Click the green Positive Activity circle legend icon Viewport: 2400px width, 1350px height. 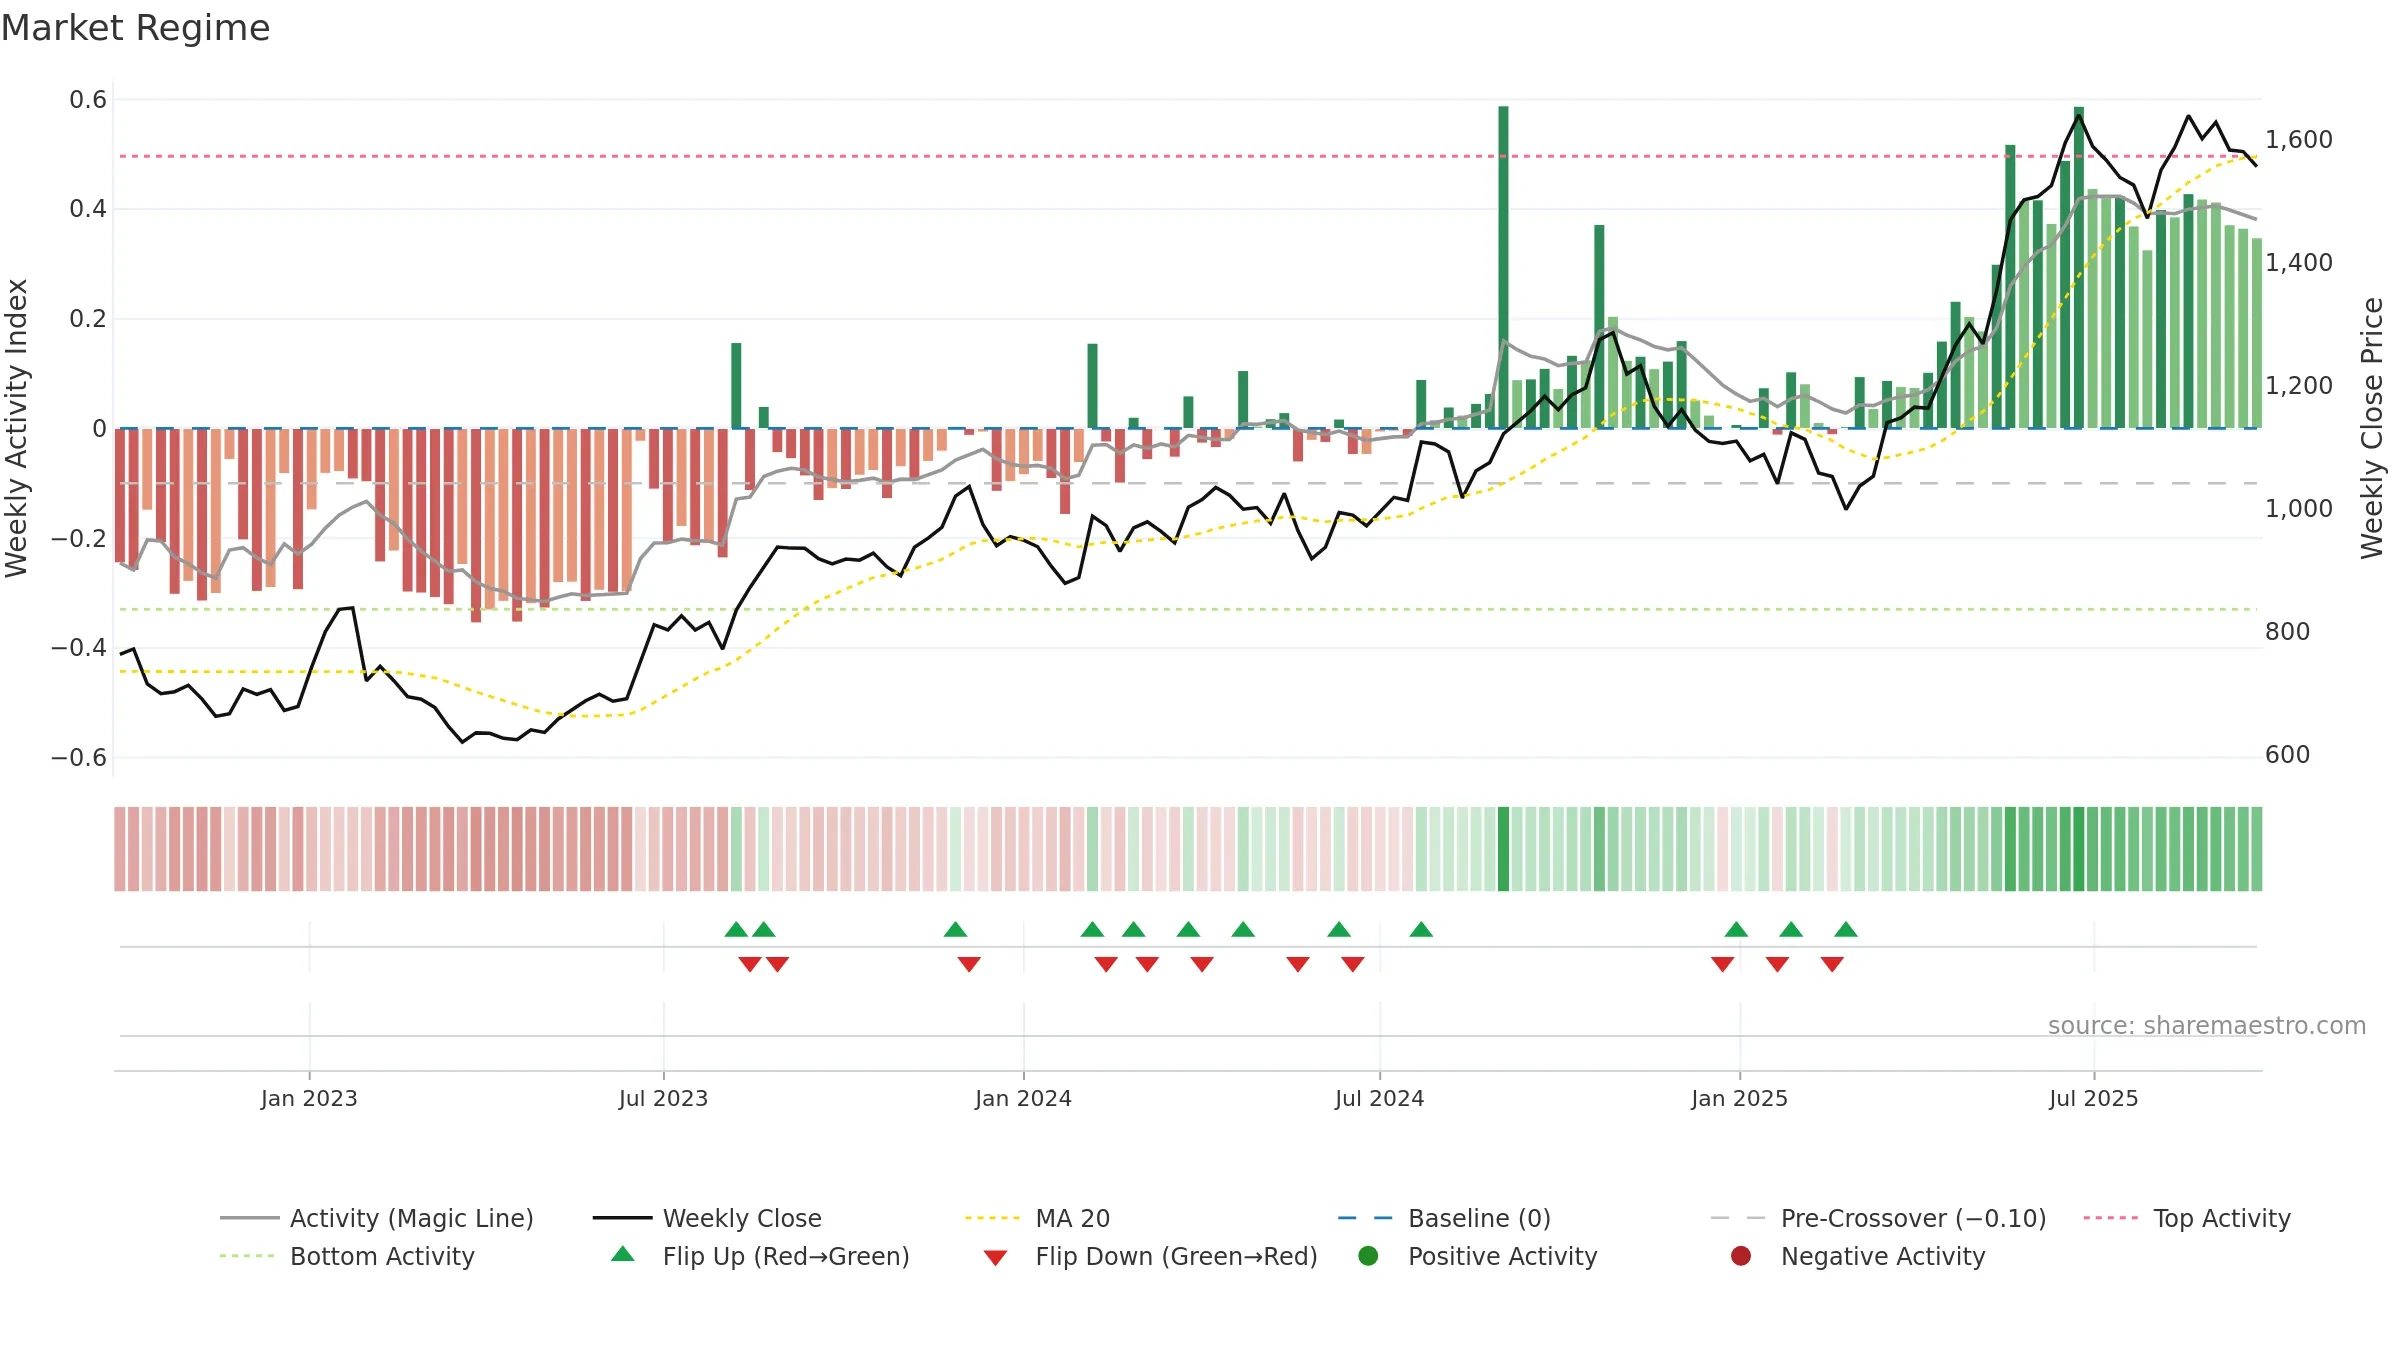[x=1368, y=1256]
